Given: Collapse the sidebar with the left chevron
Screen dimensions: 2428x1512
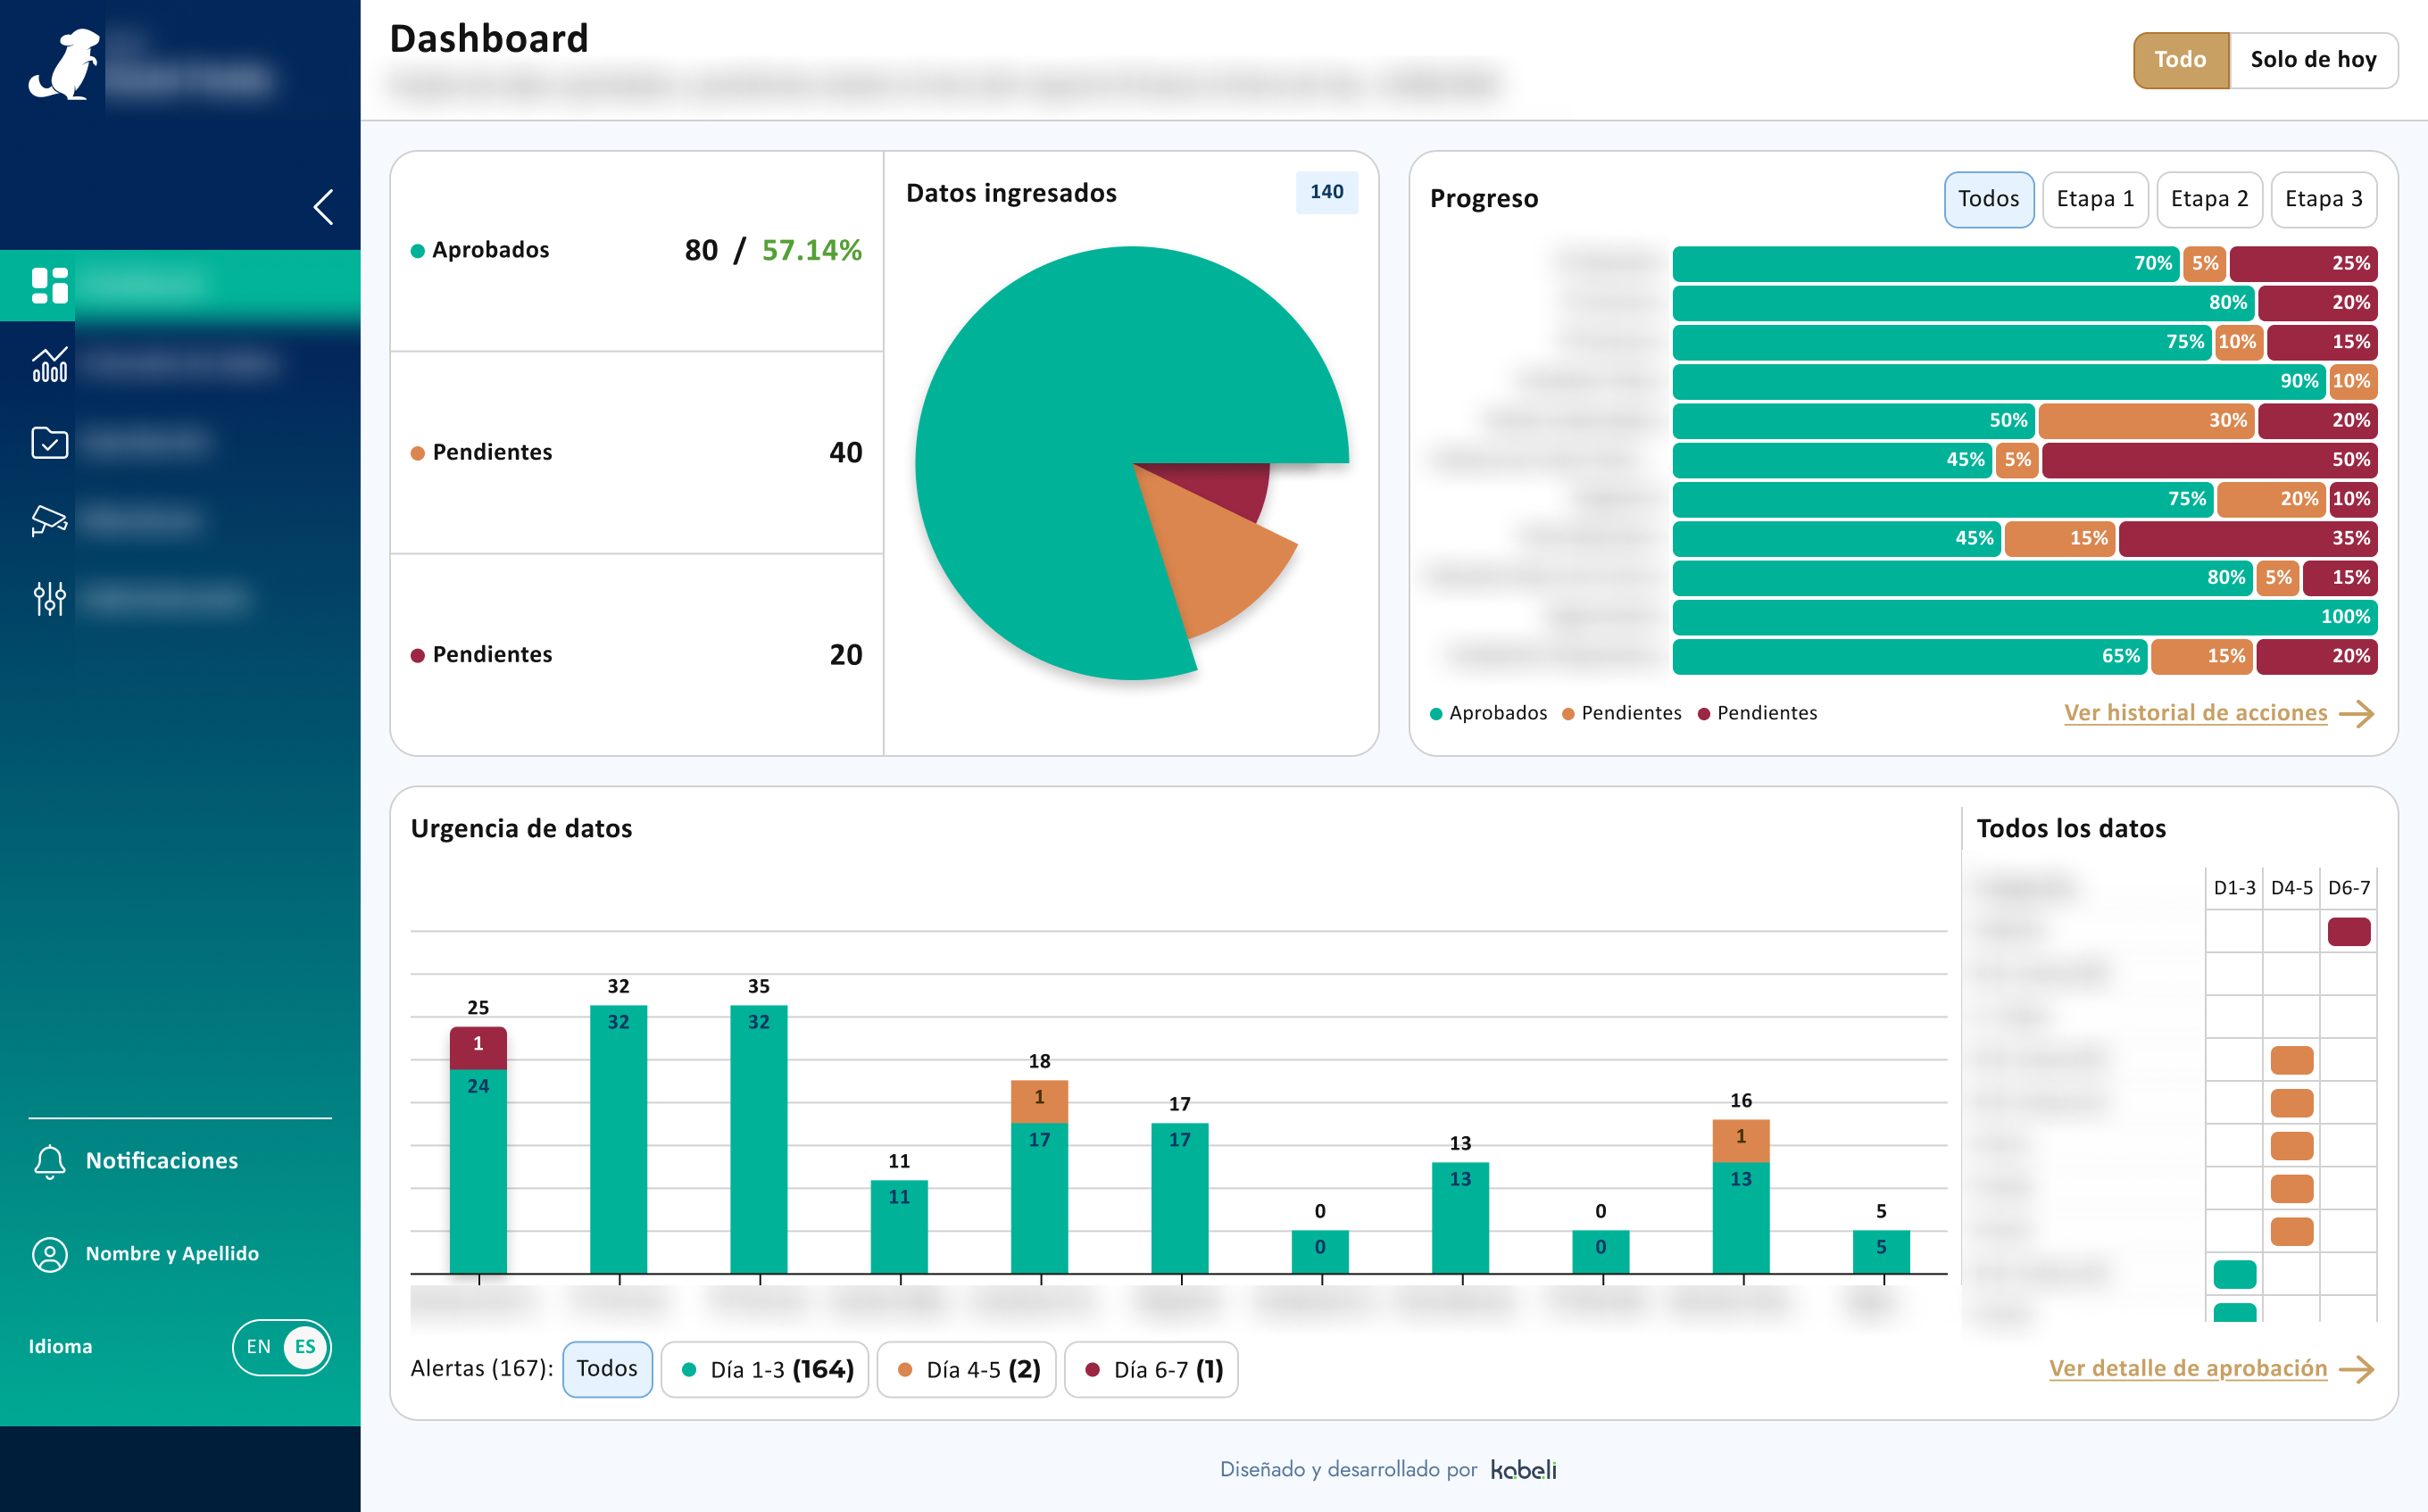Looking at the screenshot, I should [323, 207].
